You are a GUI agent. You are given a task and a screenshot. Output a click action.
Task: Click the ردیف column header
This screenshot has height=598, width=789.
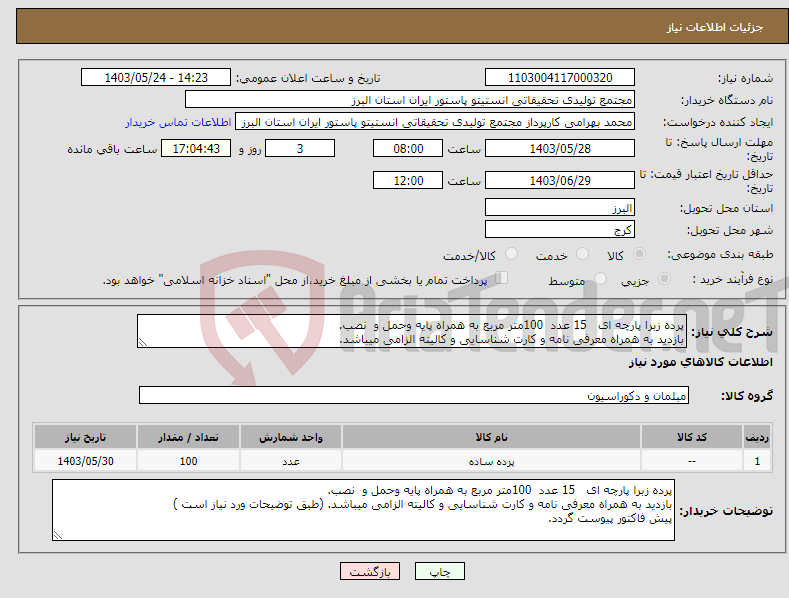tap(757, 437)
